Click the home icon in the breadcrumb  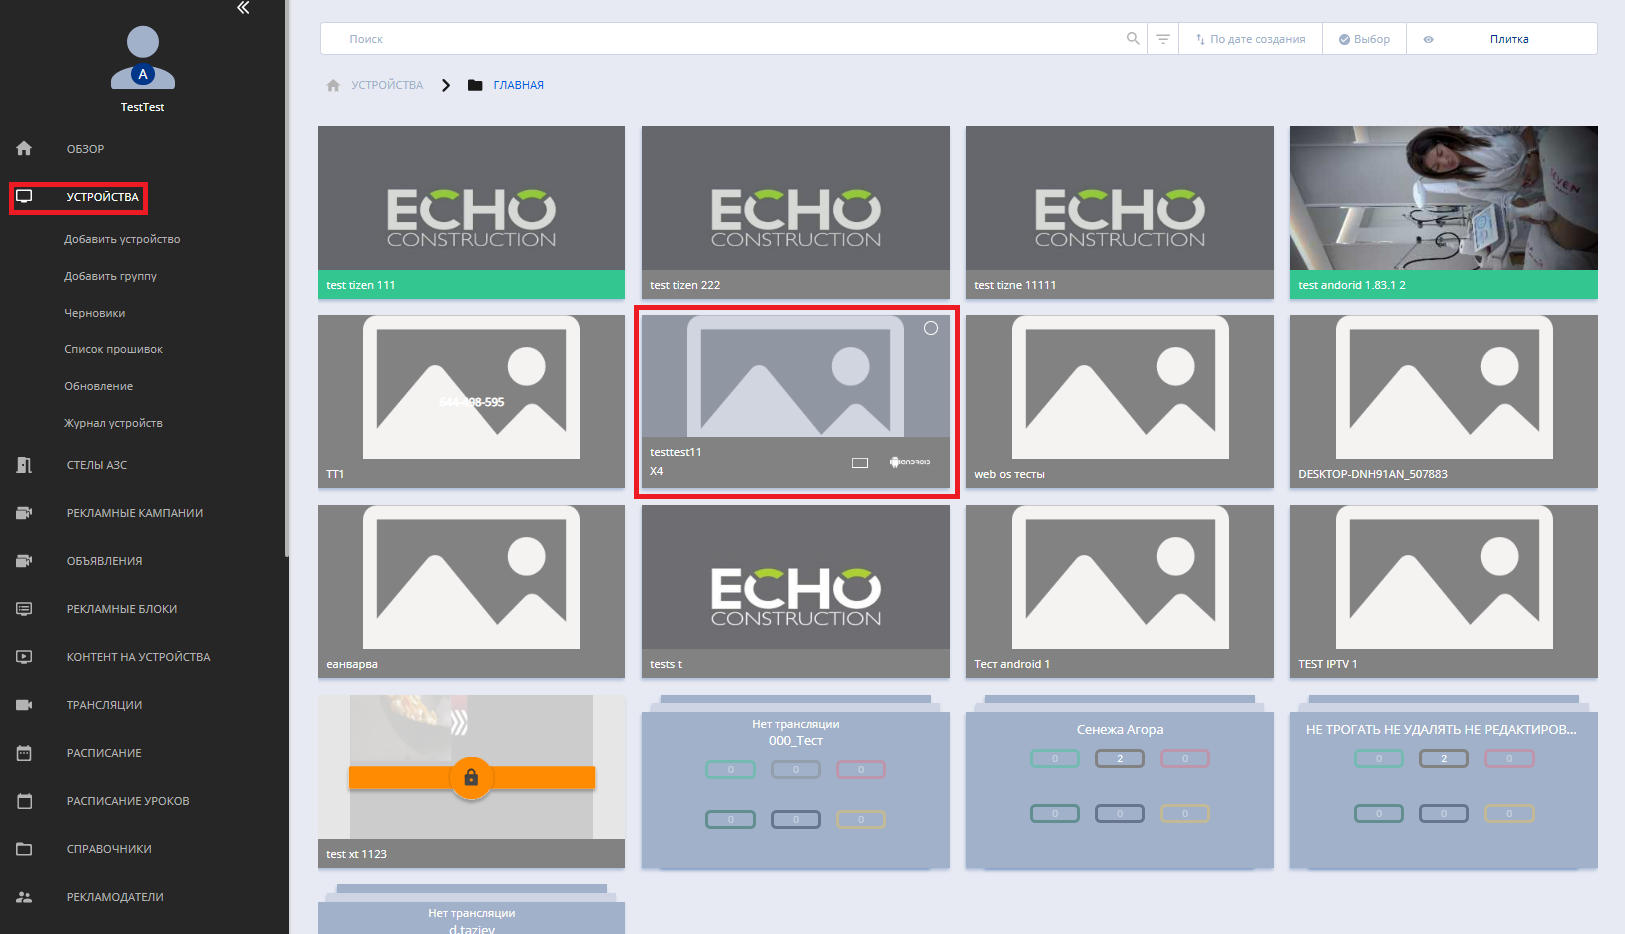[333, 86]
